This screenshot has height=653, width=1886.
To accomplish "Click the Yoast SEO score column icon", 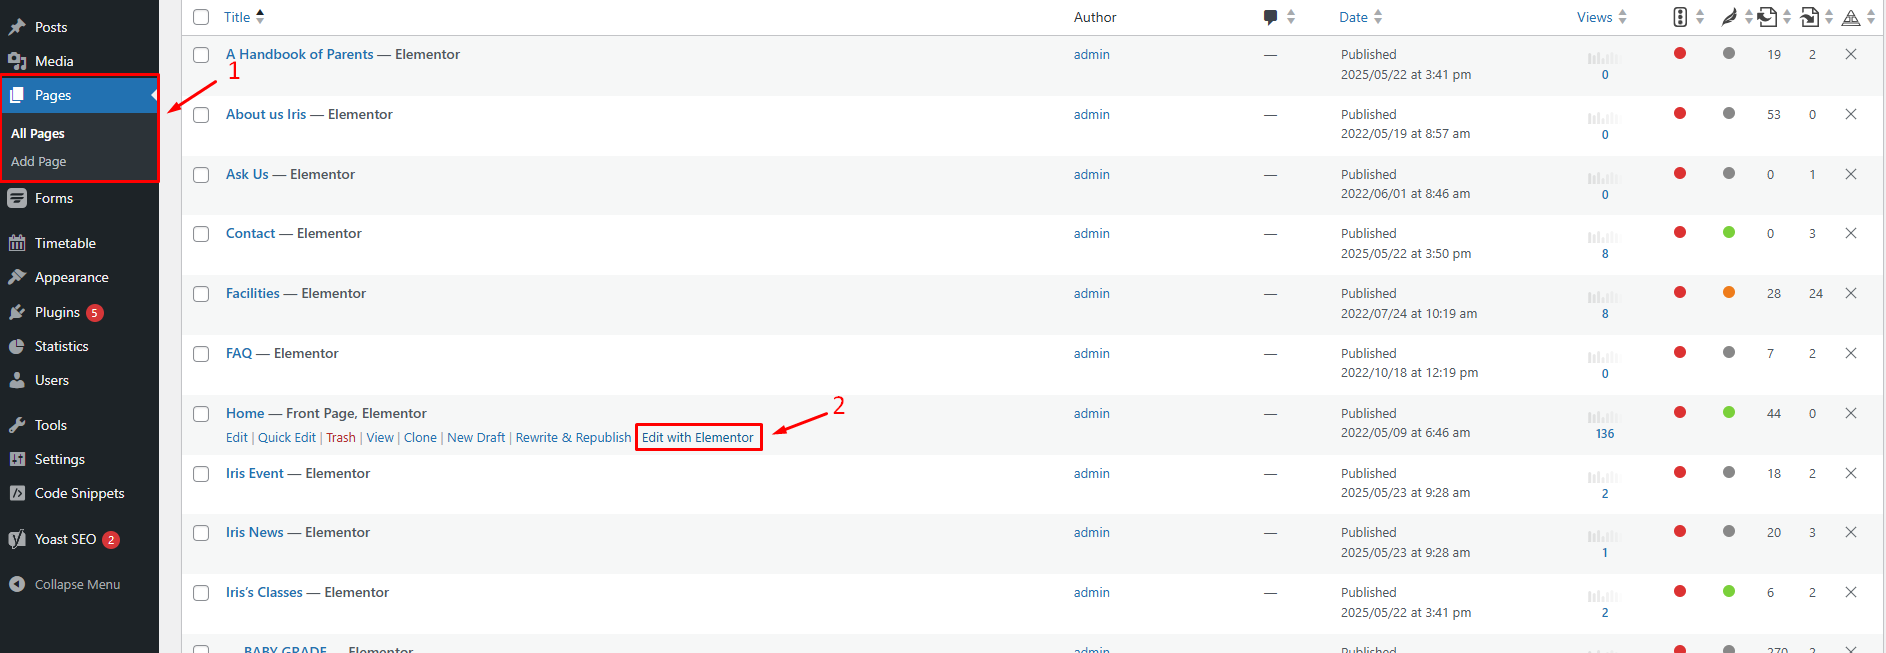I will click(1680, 17).
